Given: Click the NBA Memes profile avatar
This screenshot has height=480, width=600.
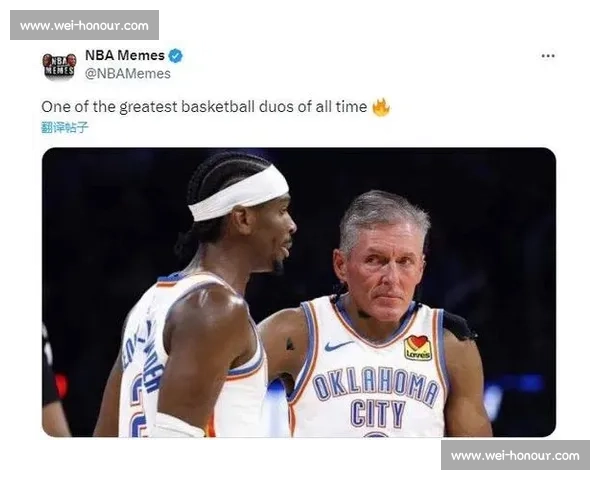Looking at the screenshot, I should click(x=59, y=66).
